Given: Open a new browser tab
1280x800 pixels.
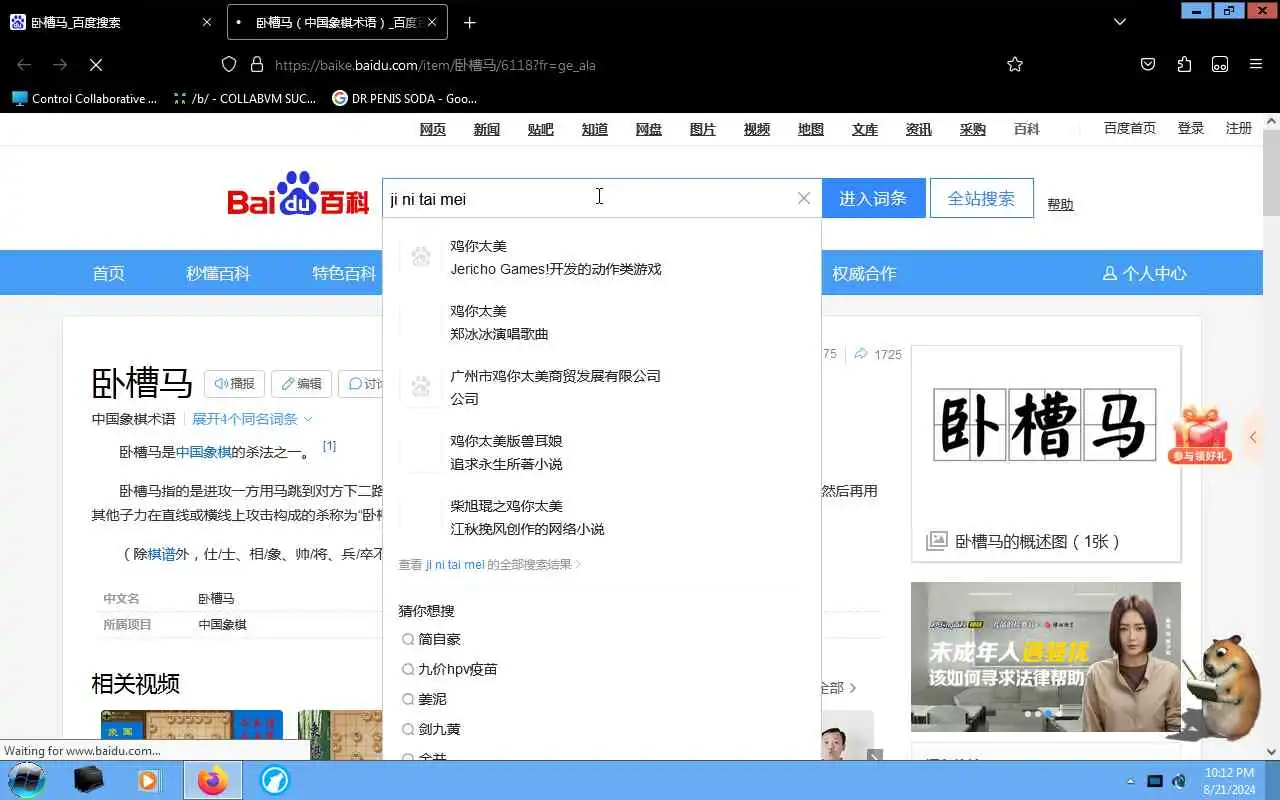Looking at the screenshot, I should click(x=470, y=22).
